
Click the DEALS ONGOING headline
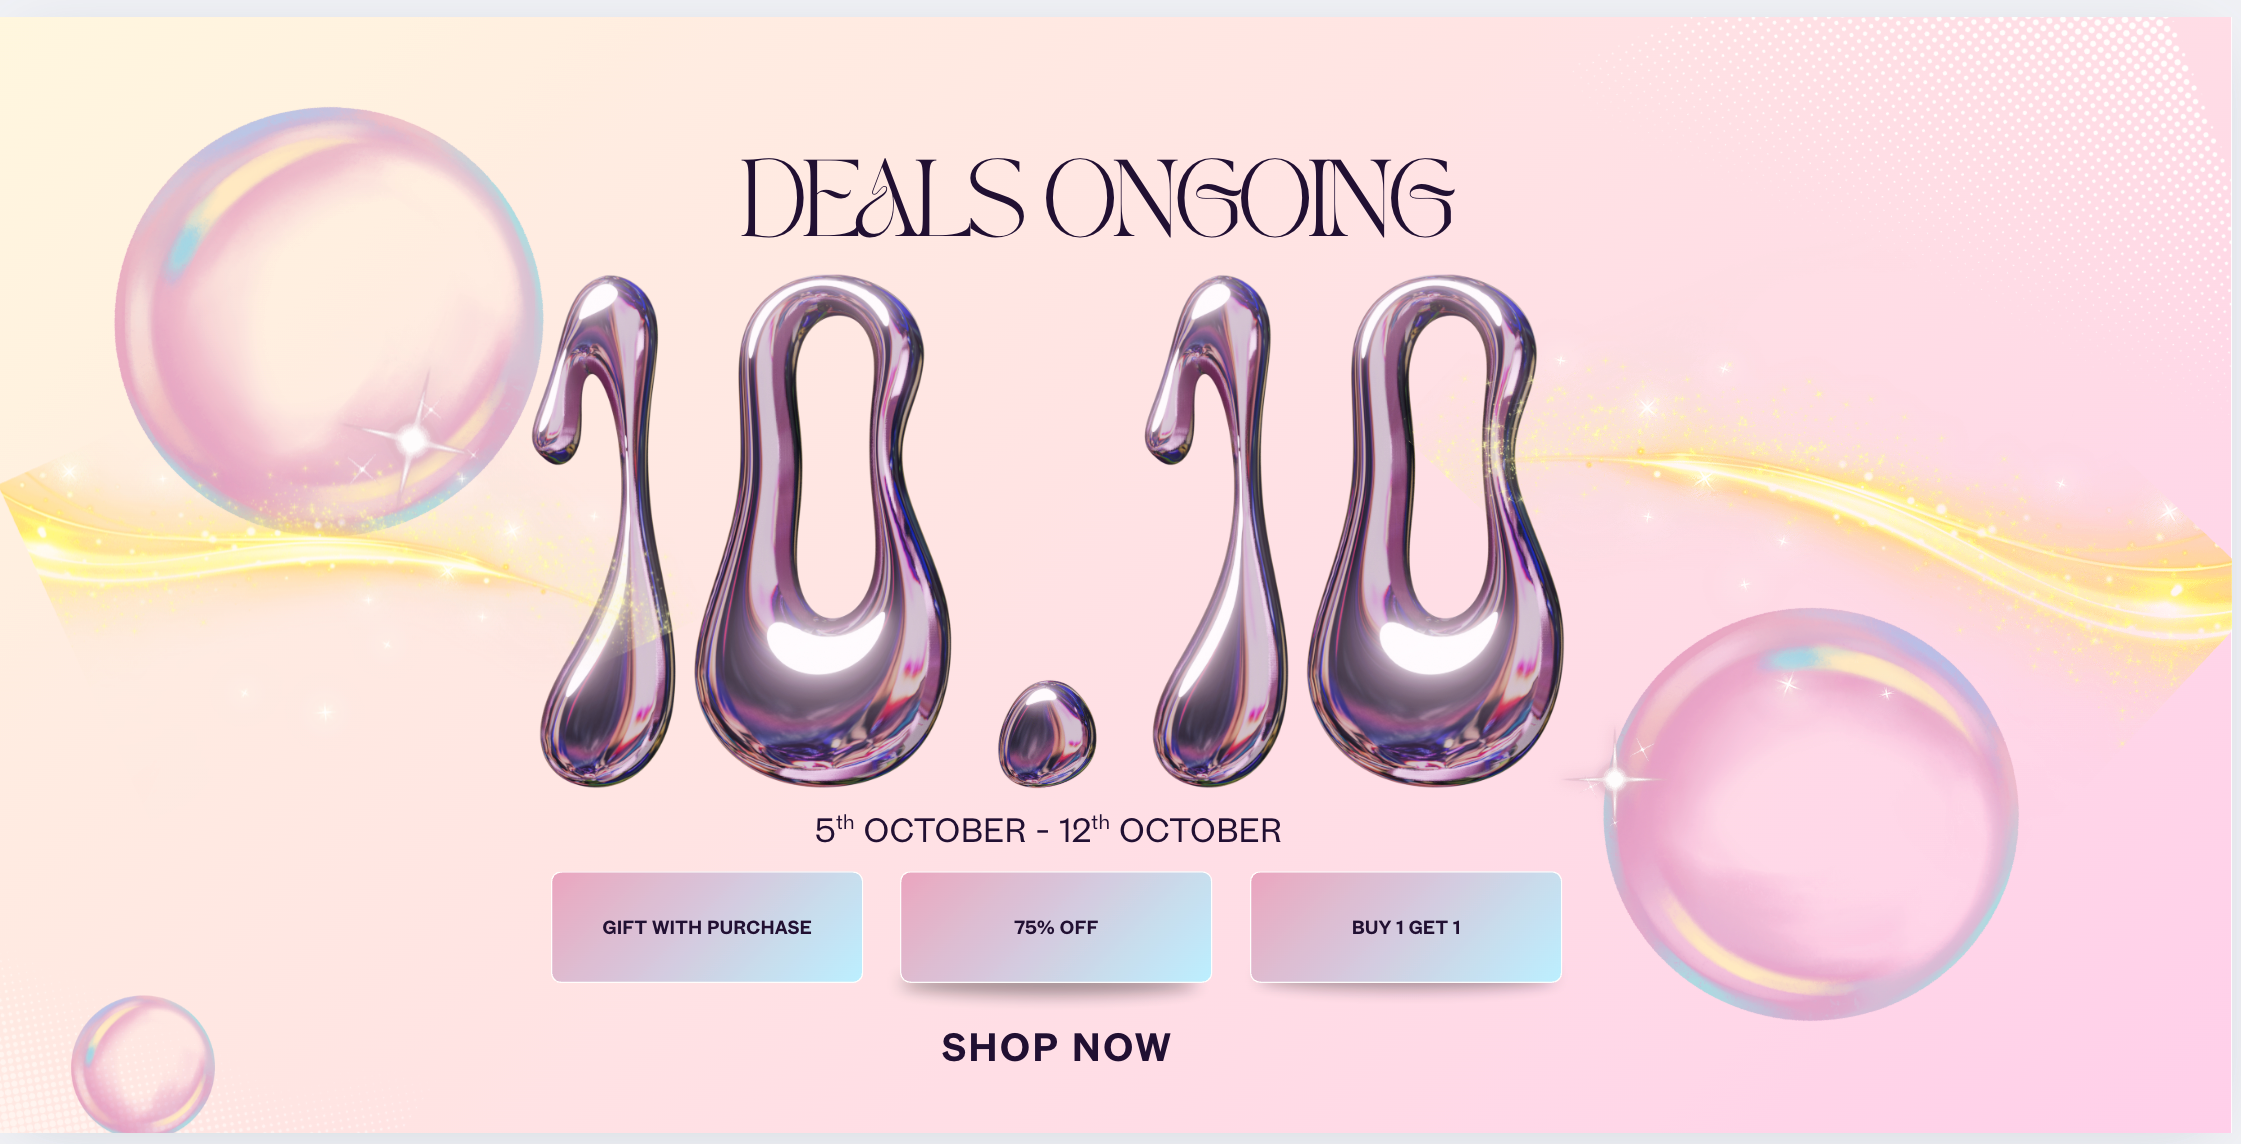[x=1097, y=198]
